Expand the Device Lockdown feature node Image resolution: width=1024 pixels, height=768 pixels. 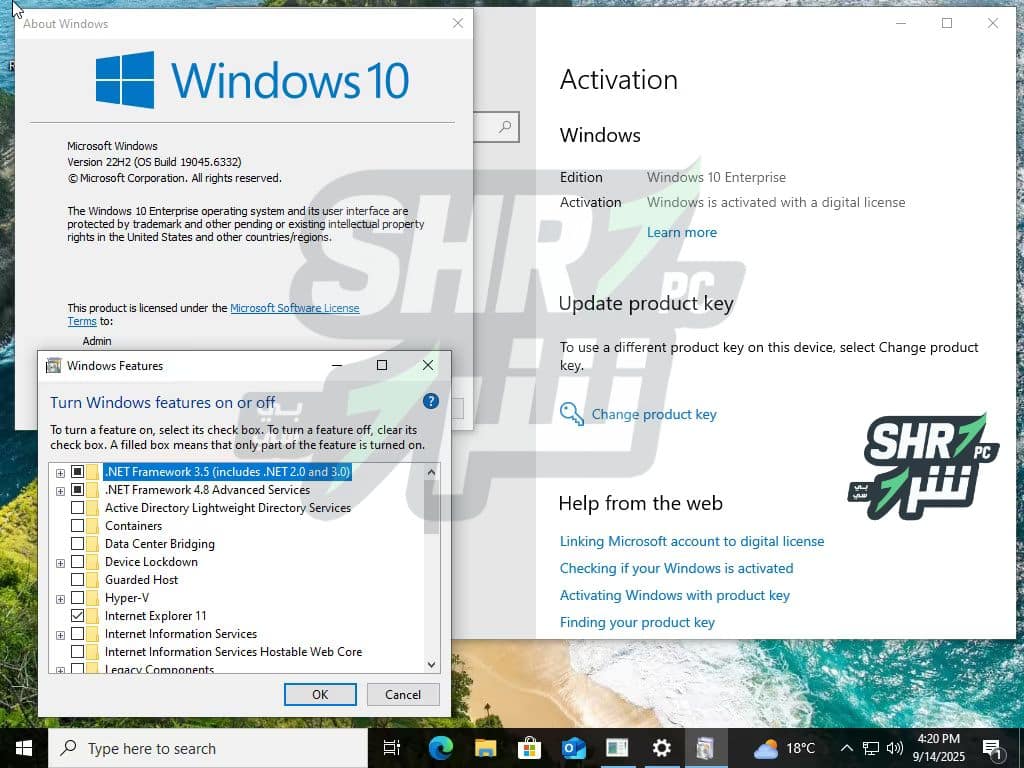click(60, 562)
